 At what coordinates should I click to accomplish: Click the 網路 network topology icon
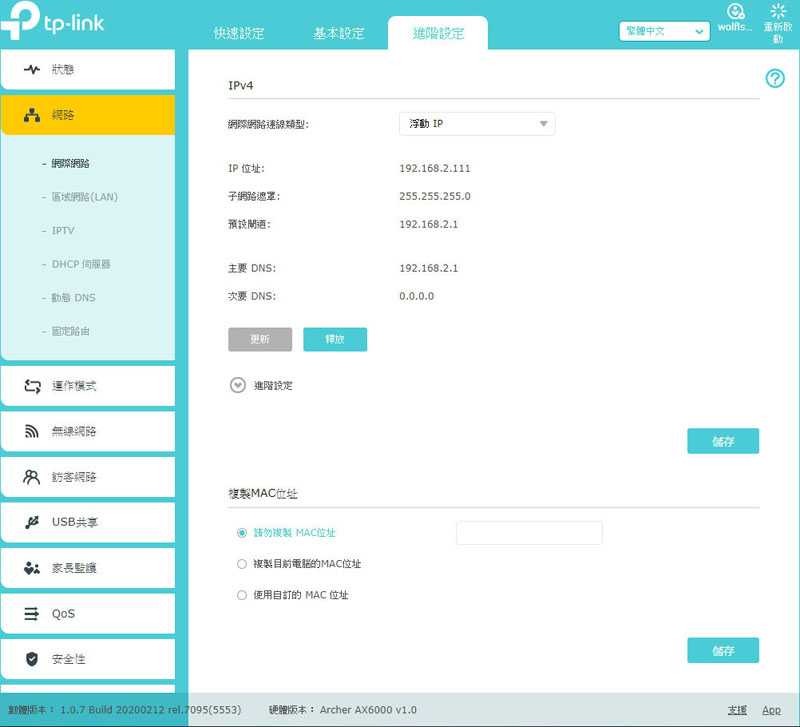pos(32,115)
